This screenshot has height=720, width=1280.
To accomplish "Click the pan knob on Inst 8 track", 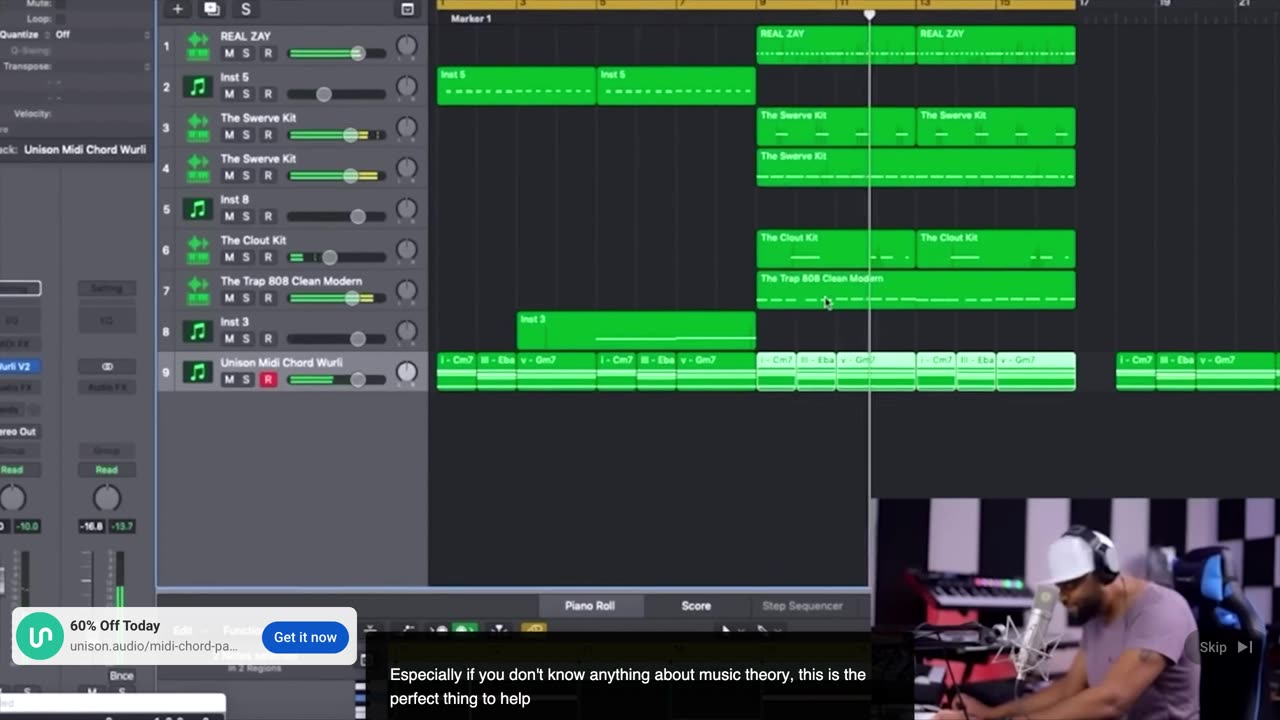I will 406,210.
